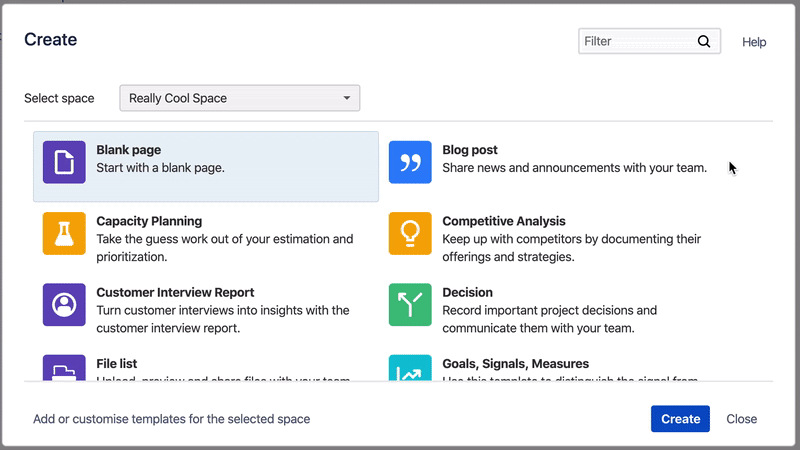Open the Help link

point(754,42)
